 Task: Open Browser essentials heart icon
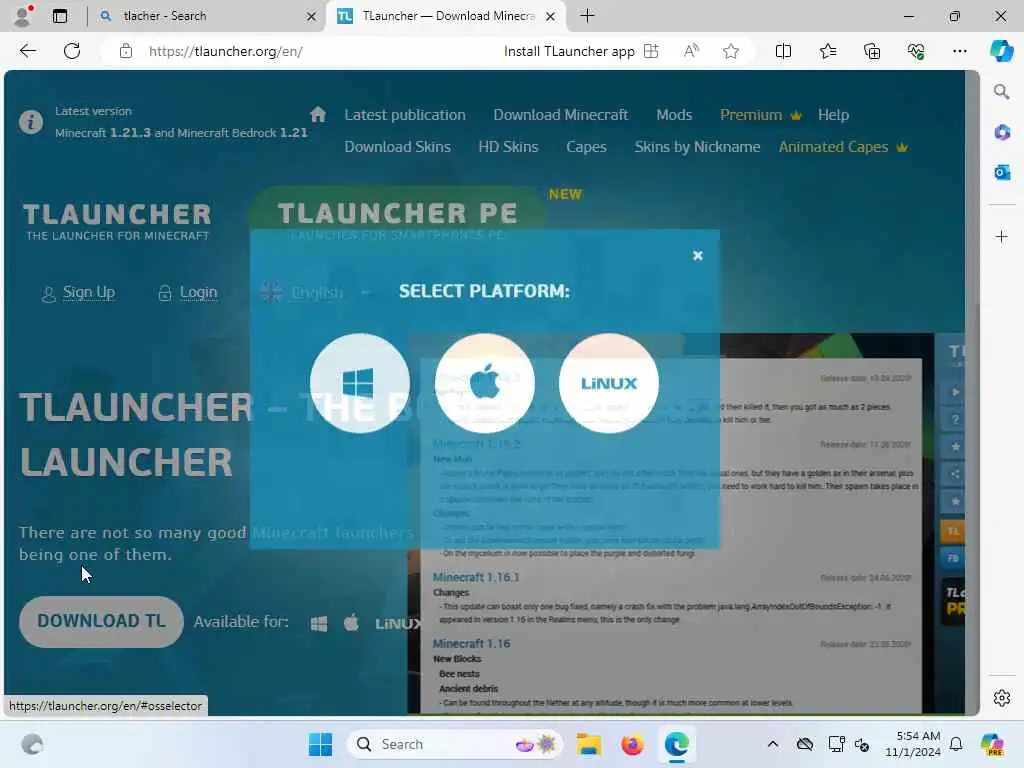(916, 51)
